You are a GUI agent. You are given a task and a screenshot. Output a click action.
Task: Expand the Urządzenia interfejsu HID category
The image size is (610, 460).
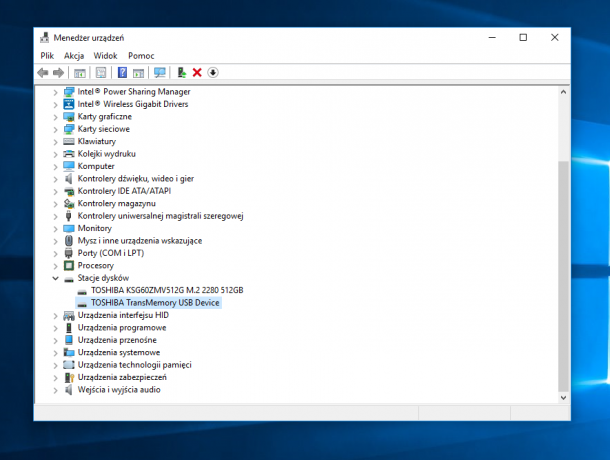click(x=55, y=316)
